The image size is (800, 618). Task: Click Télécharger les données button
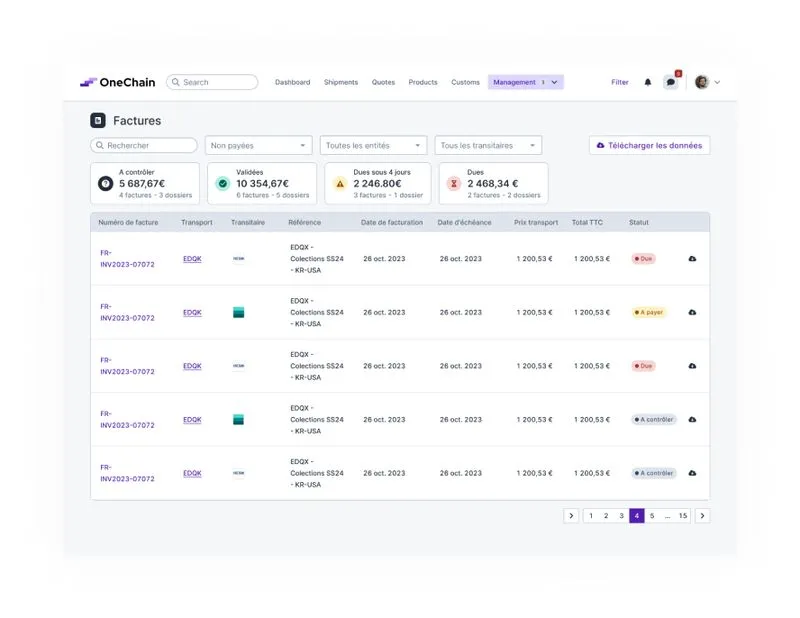[x=649, y=145]
